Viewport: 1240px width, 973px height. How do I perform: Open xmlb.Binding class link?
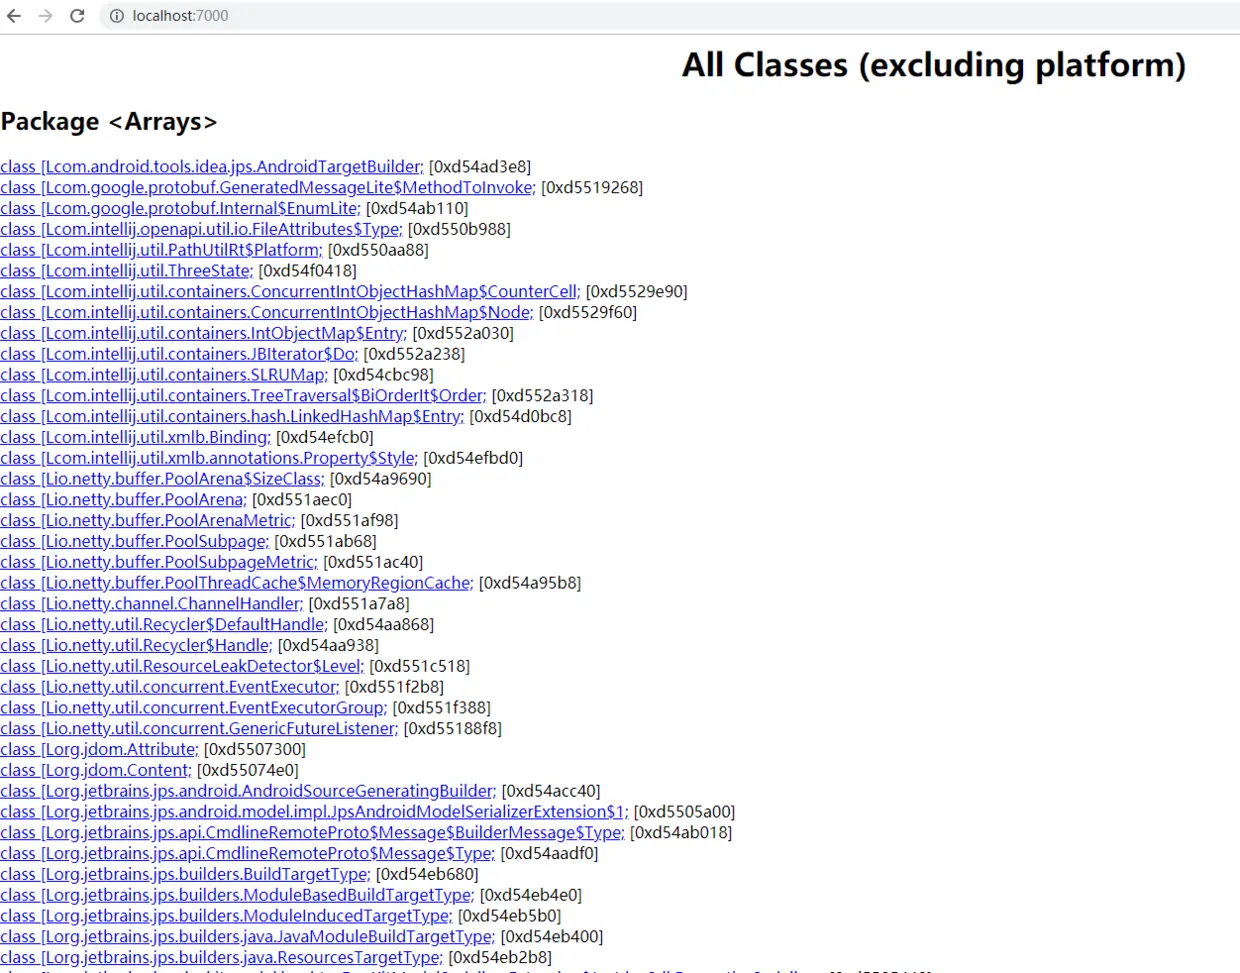click(x=136, y=437)
